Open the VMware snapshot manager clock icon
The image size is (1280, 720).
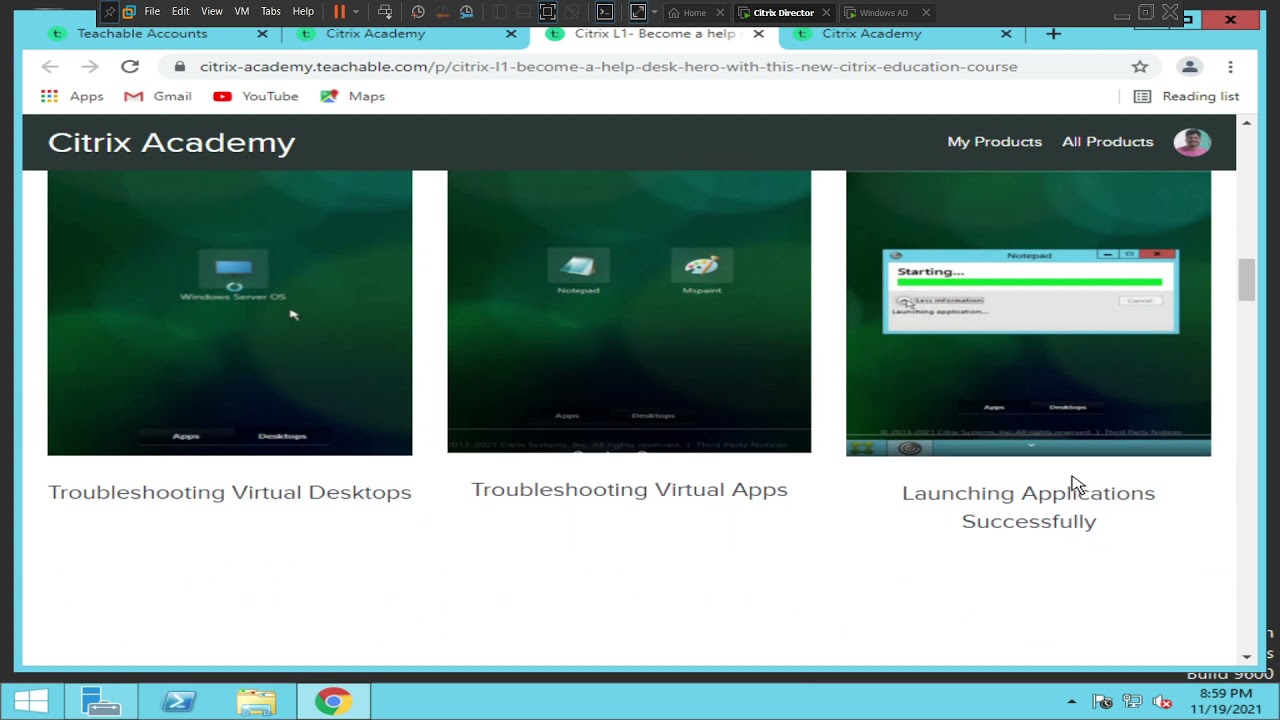pos(466,12)
